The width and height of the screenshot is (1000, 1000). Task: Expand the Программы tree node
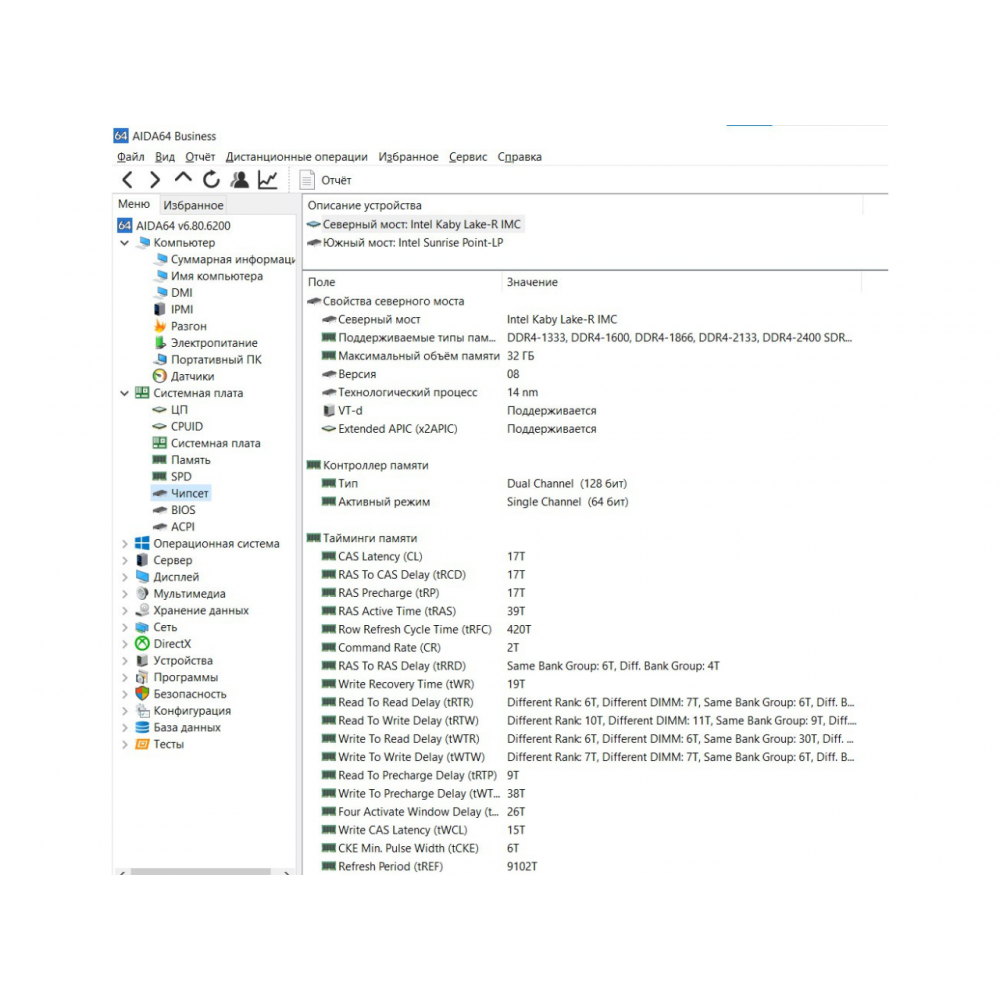(124, 677)
